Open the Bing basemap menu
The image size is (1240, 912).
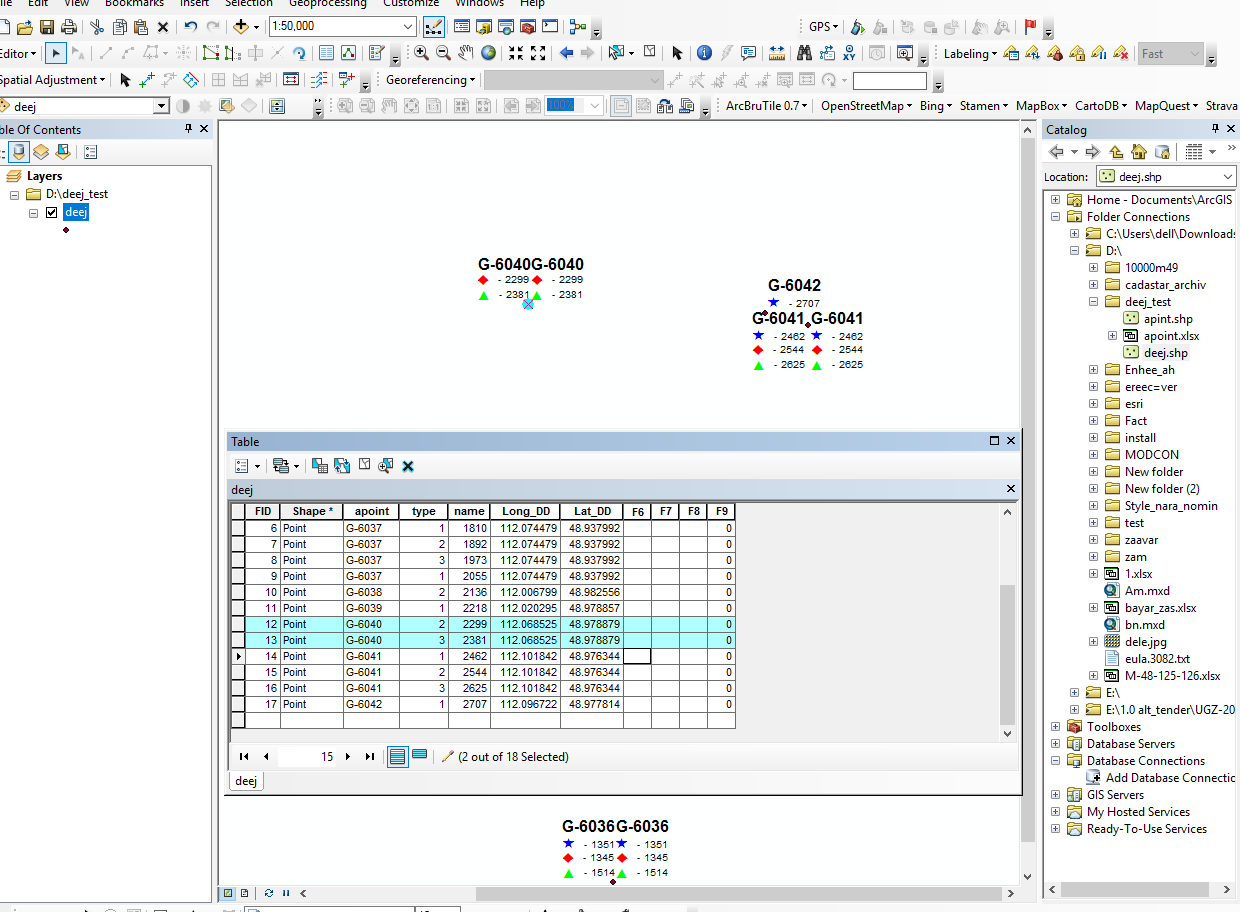click(x=936, y=105)
